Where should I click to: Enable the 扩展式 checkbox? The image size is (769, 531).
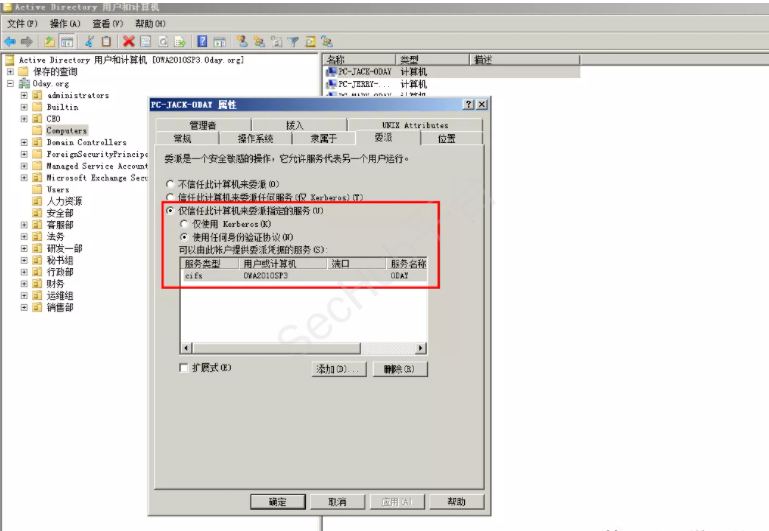coord(183,368)
